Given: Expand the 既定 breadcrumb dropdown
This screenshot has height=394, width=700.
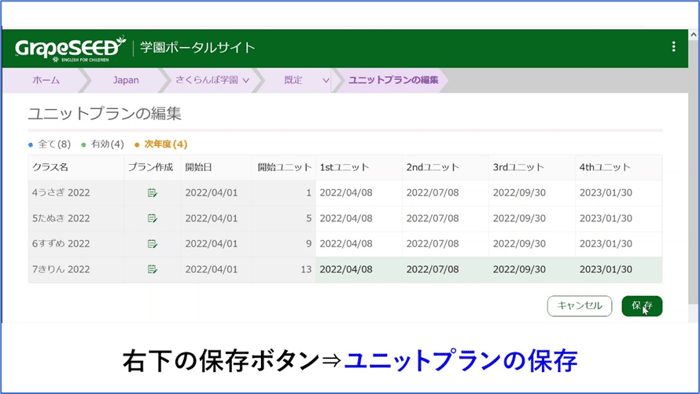Looking at the screenshot, I should pos(326,80).
